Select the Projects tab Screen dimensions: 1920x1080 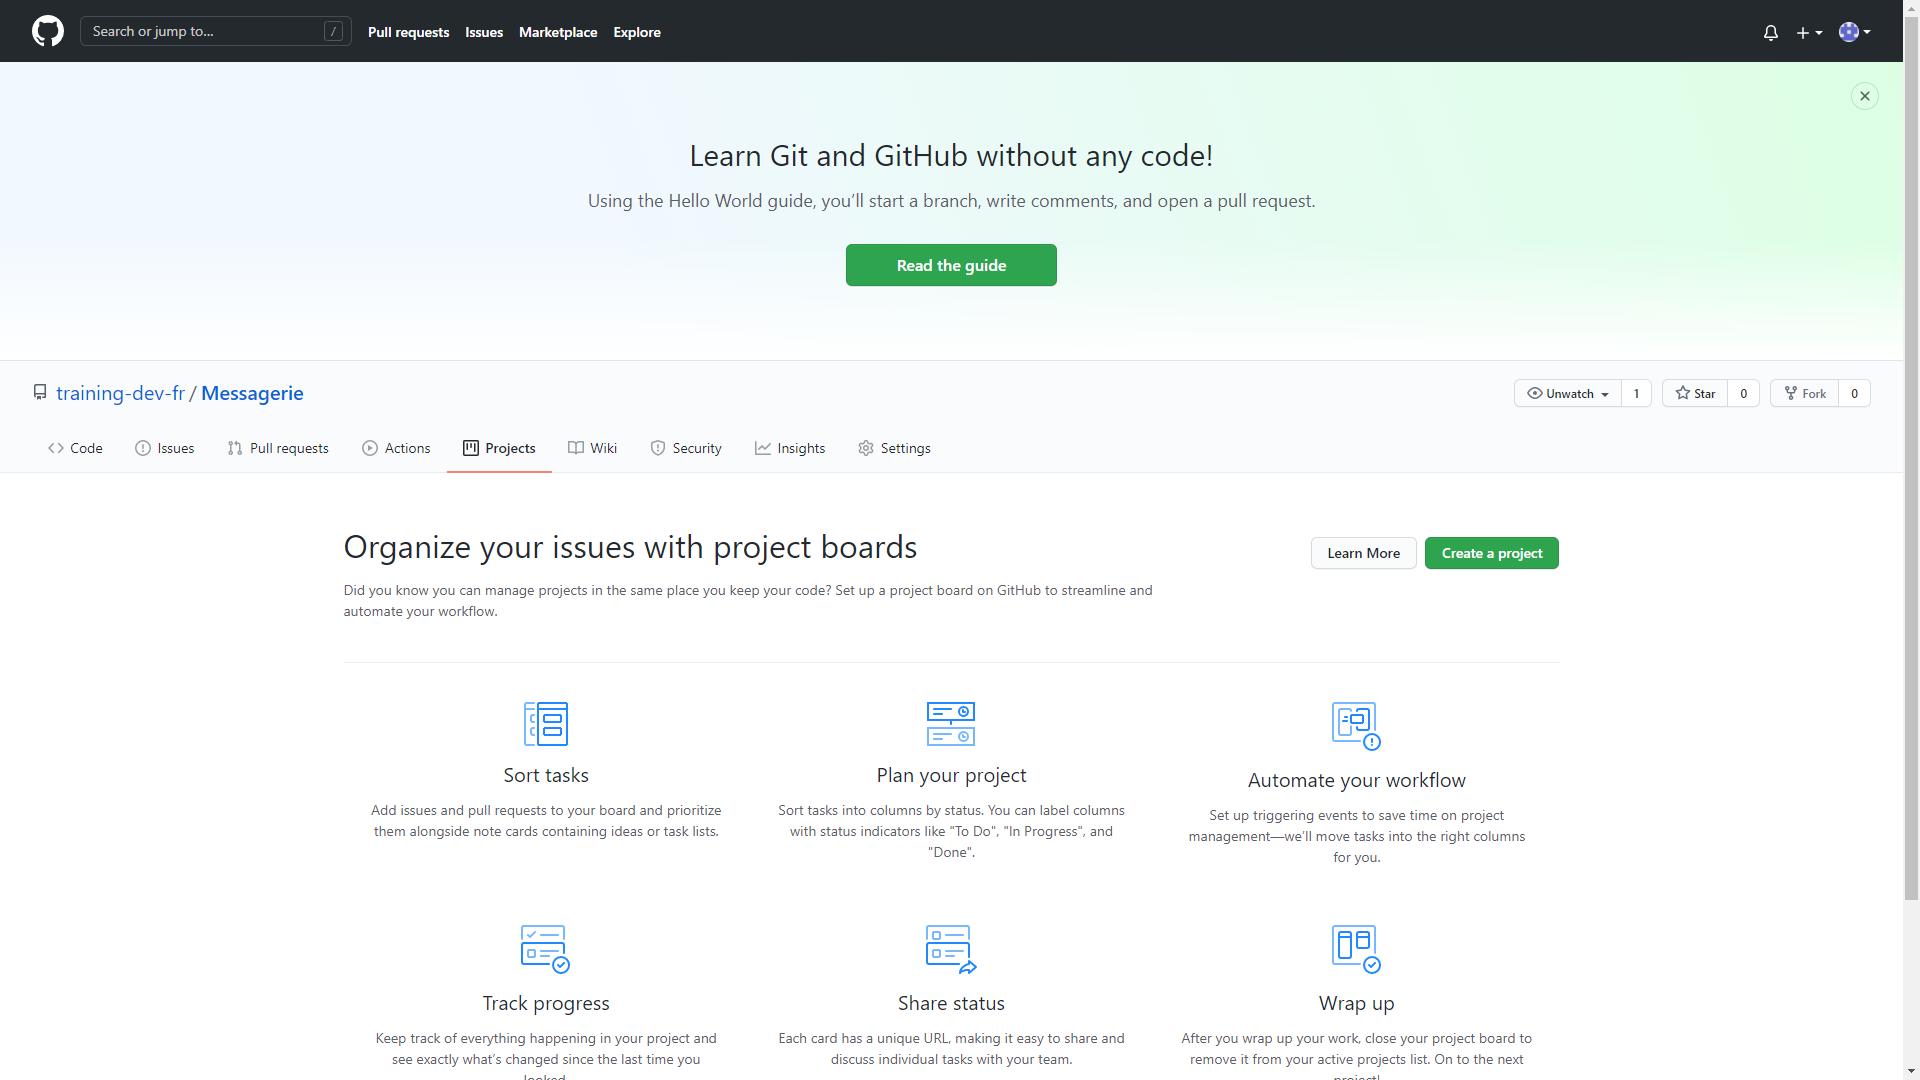coord(499,448)
